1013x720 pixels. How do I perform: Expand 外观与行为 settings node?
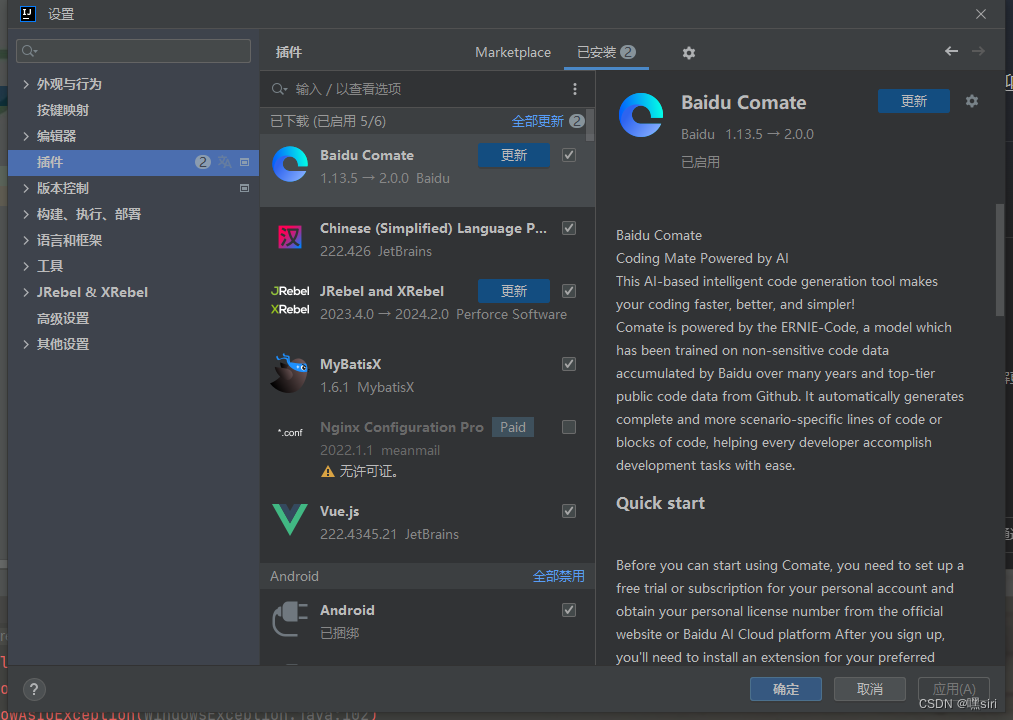[26, 84]
